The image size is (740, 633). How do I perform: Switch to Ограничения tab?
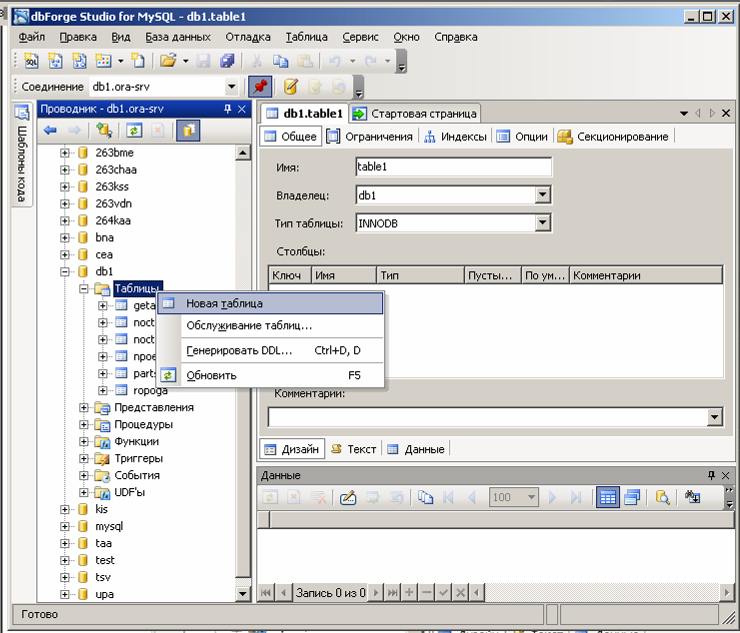click(370, 136)
